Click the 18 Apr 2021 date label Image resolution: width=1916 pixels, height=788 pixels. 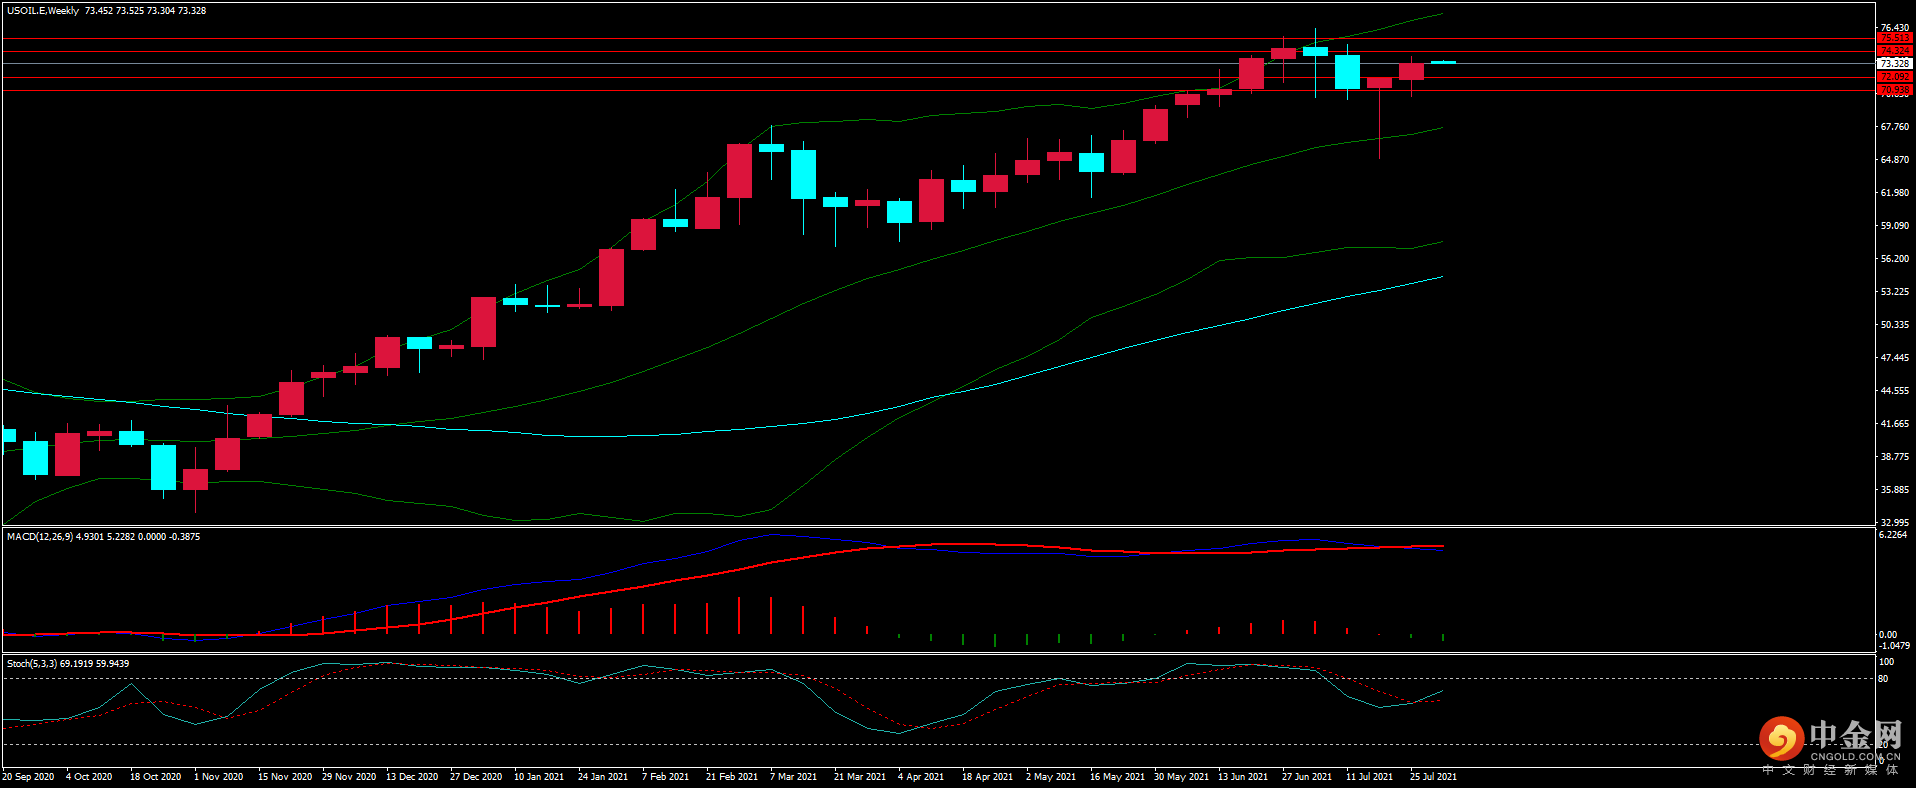[x=988, y=777]
